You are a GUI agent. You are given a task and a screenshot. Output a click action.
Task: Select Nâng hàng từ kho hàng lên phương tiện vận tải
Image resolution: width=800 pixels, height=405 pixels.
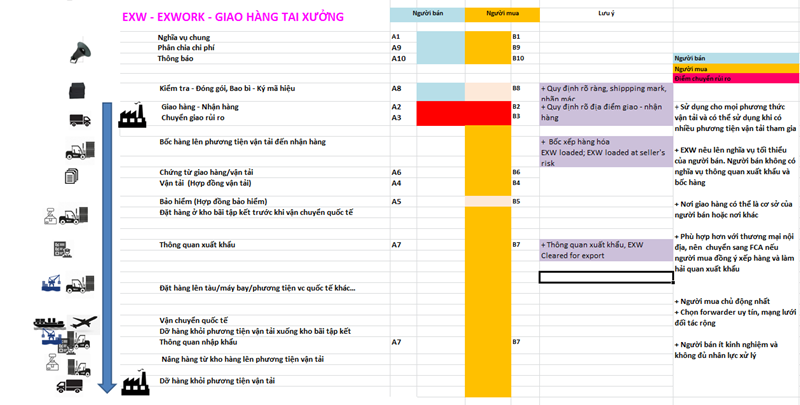coord(243,360)
